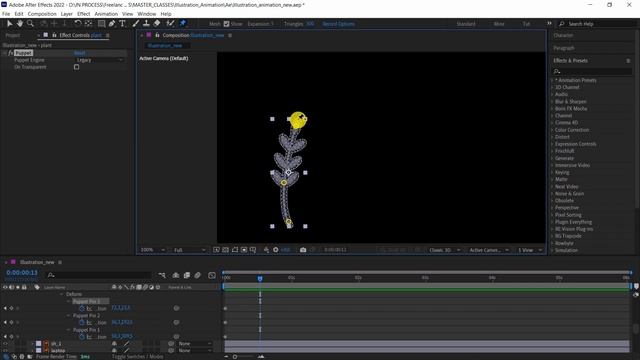Open the Layer menu

click(67, 14)
